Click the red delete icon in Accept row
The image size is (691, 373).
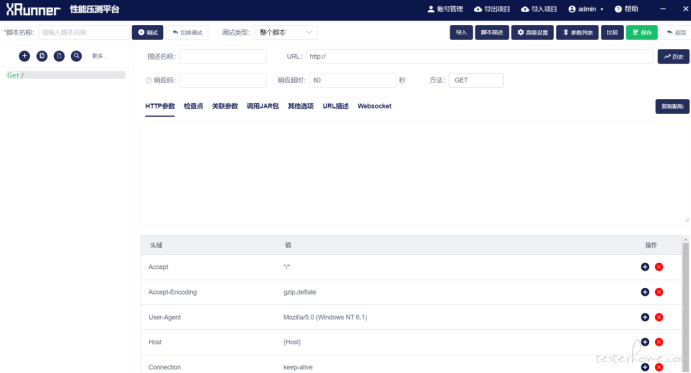(659, 267)
